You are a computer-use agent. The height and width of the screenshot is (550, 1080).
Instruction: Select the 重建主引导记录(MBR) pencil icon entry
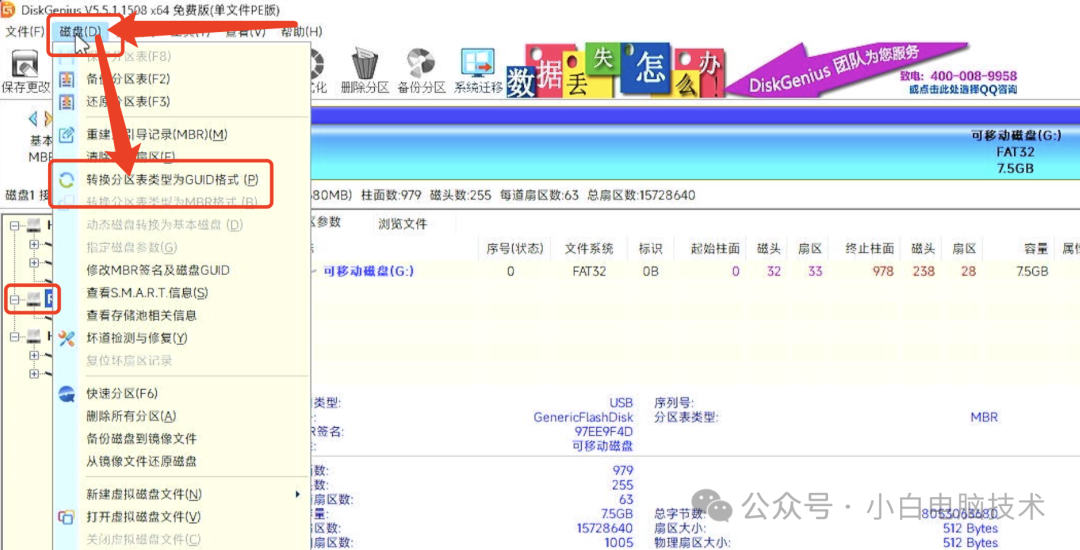(x=66, y=135)
